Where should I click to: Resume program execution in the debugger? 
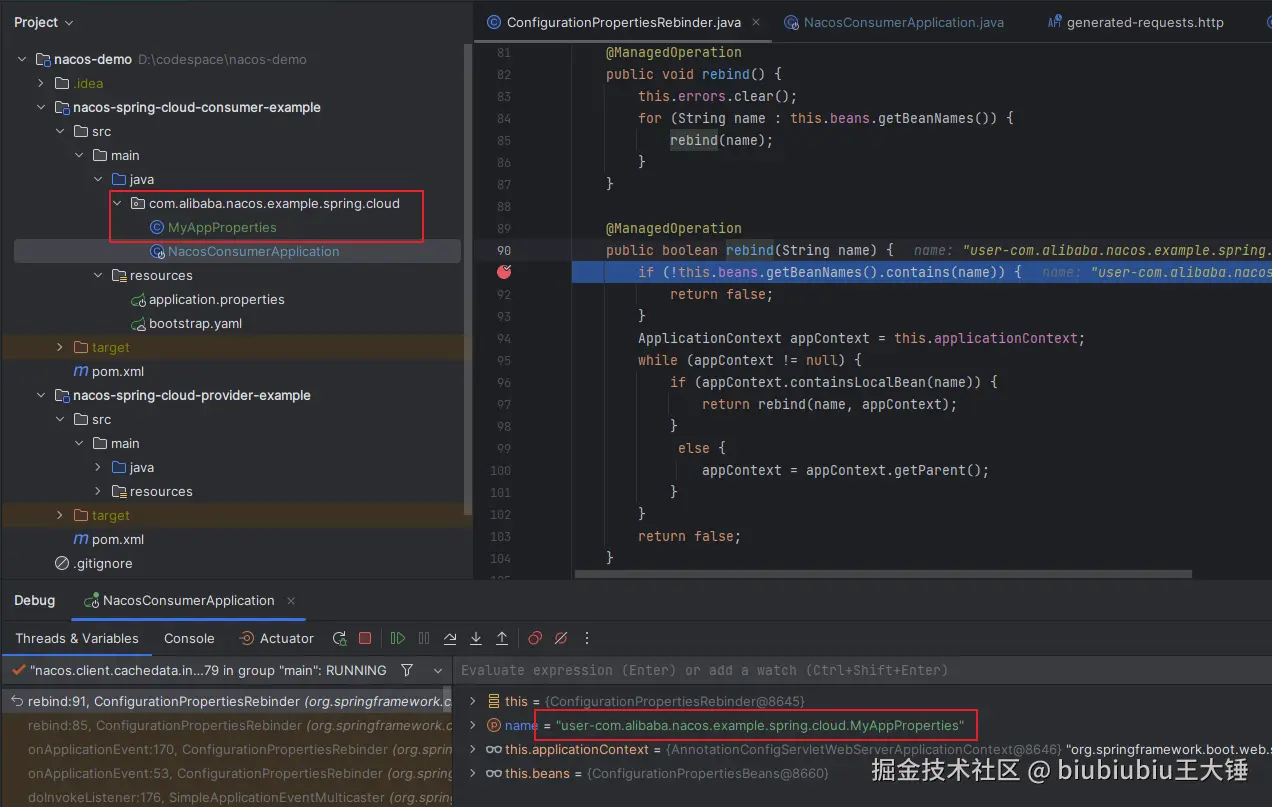(x=398, y=638)
